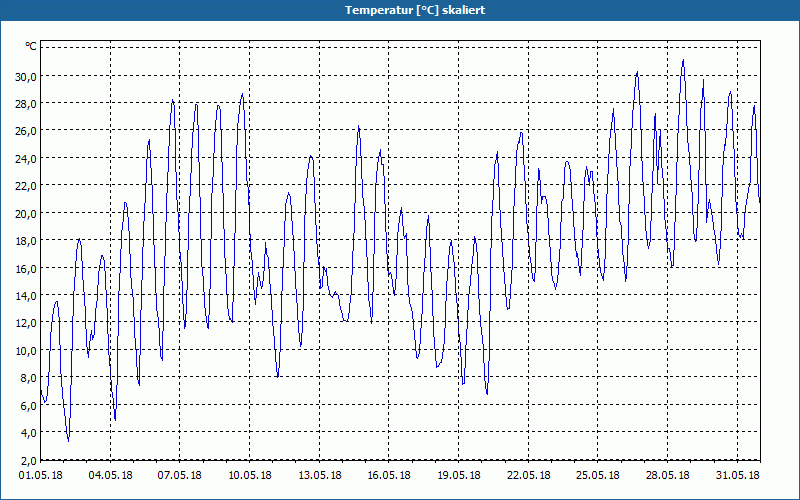Viewport: 800px width, 500px height.
Task: Click the 25.05.18 date label
Action: [x=597, y=476]
